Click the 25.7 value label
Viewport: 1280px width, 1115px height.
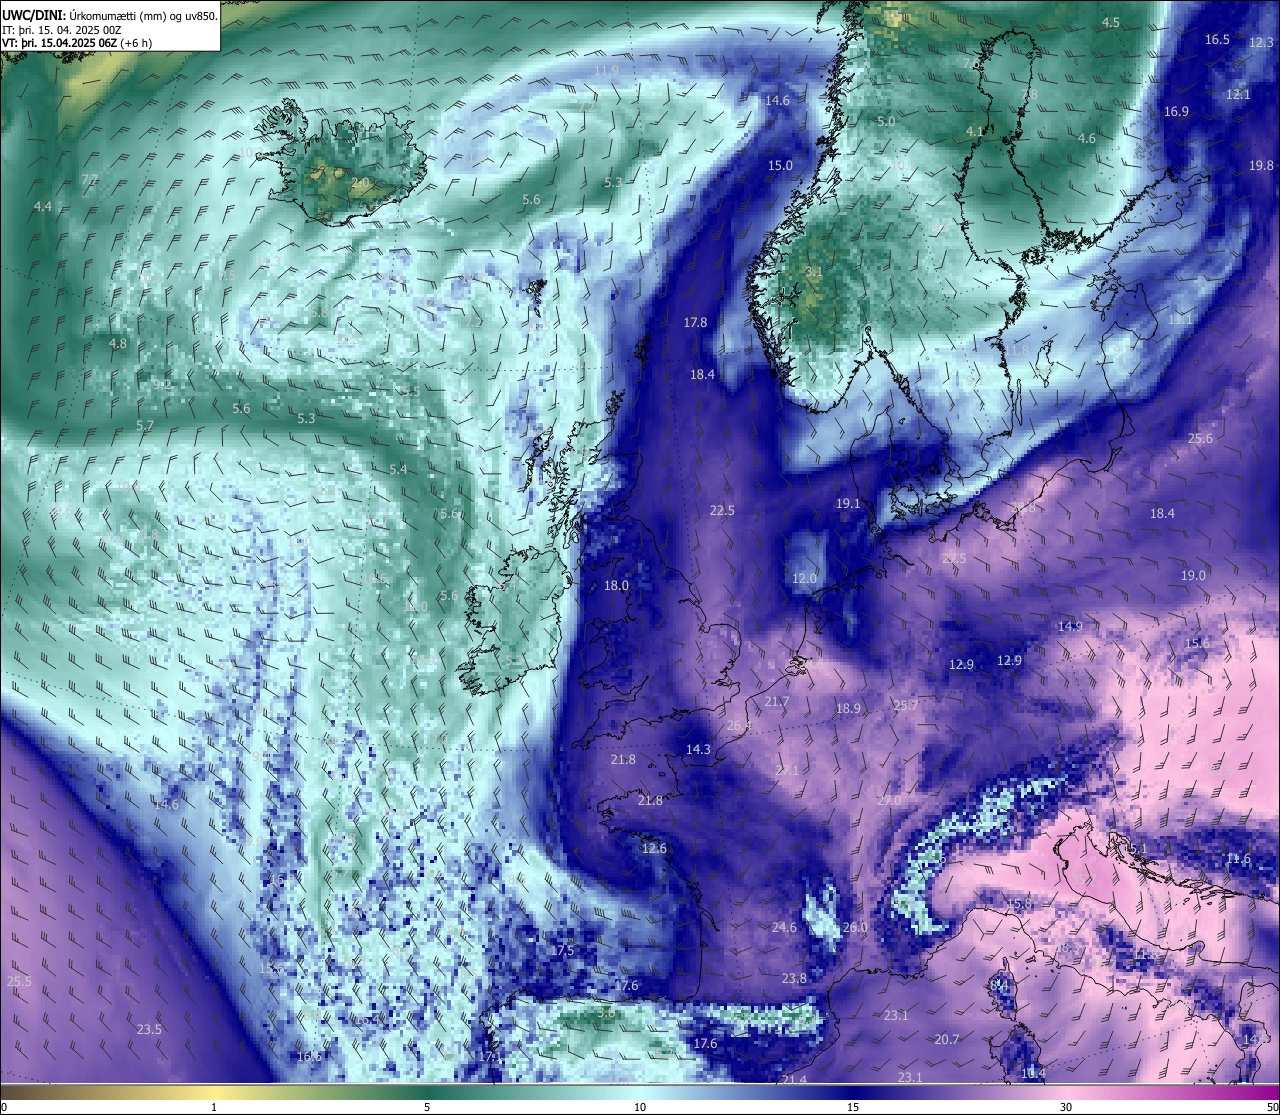tap(905, 705)
